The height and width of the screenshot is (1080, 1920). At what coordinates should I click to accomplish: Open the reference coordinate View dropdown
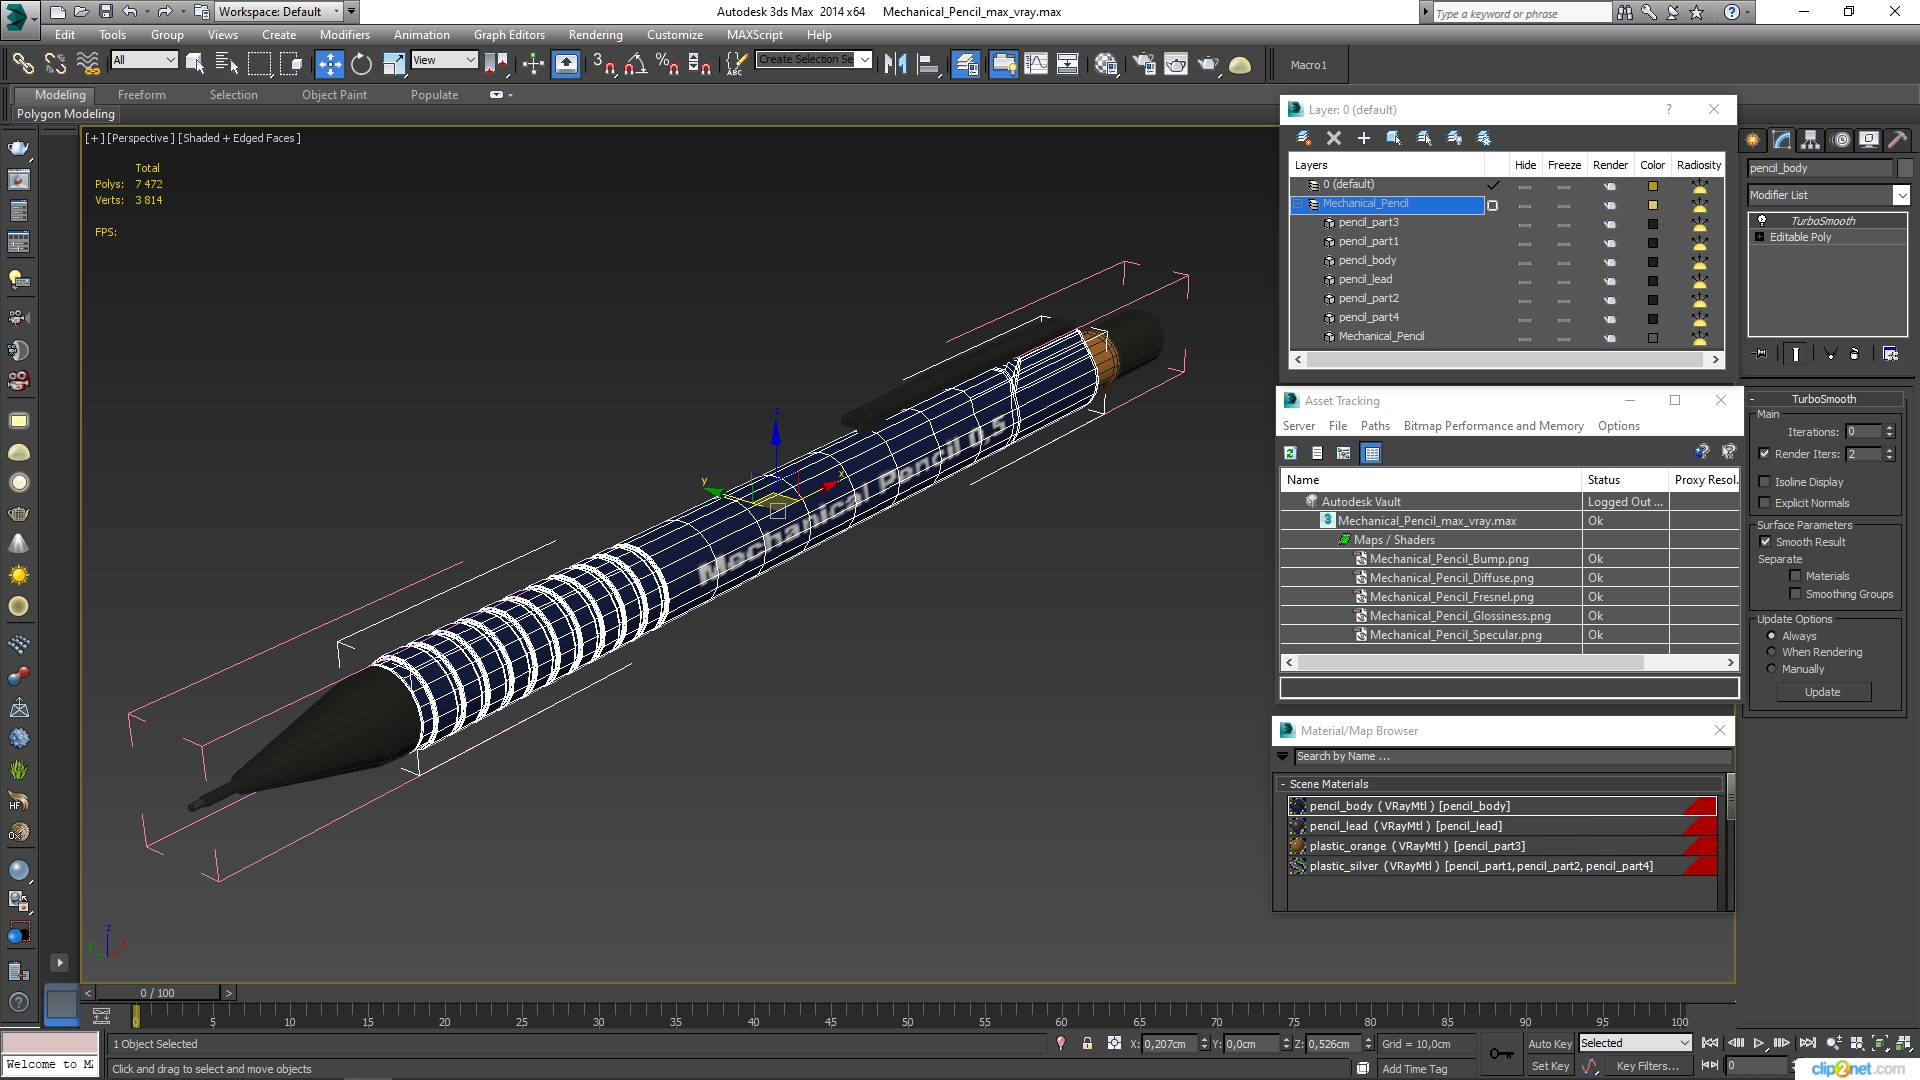pos(444,60)
